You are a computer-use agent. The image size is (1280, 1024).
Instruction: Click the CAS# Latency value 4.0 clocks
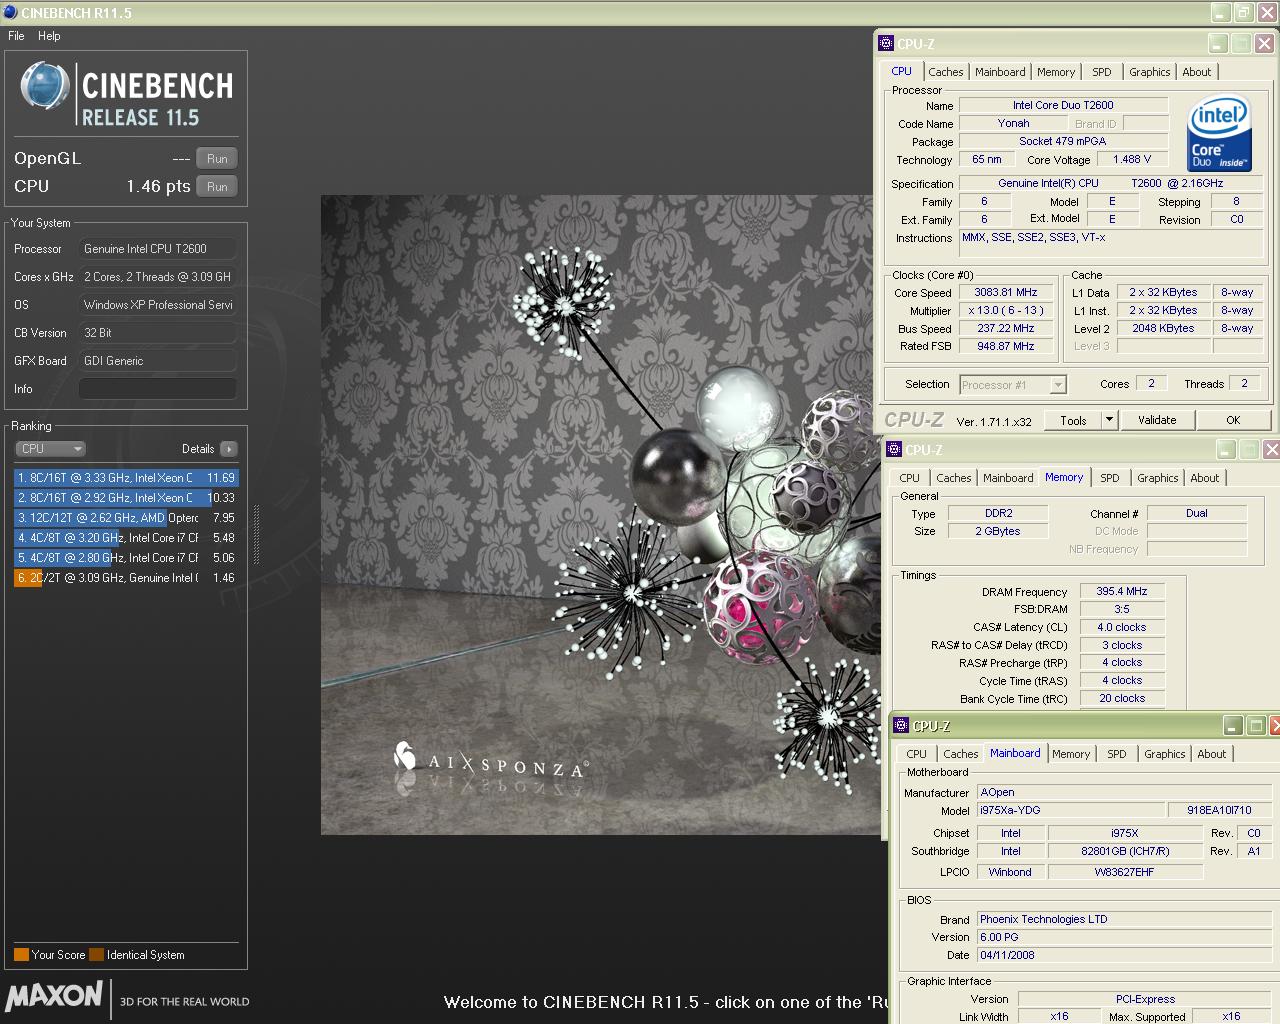[x=1122, y=628]
